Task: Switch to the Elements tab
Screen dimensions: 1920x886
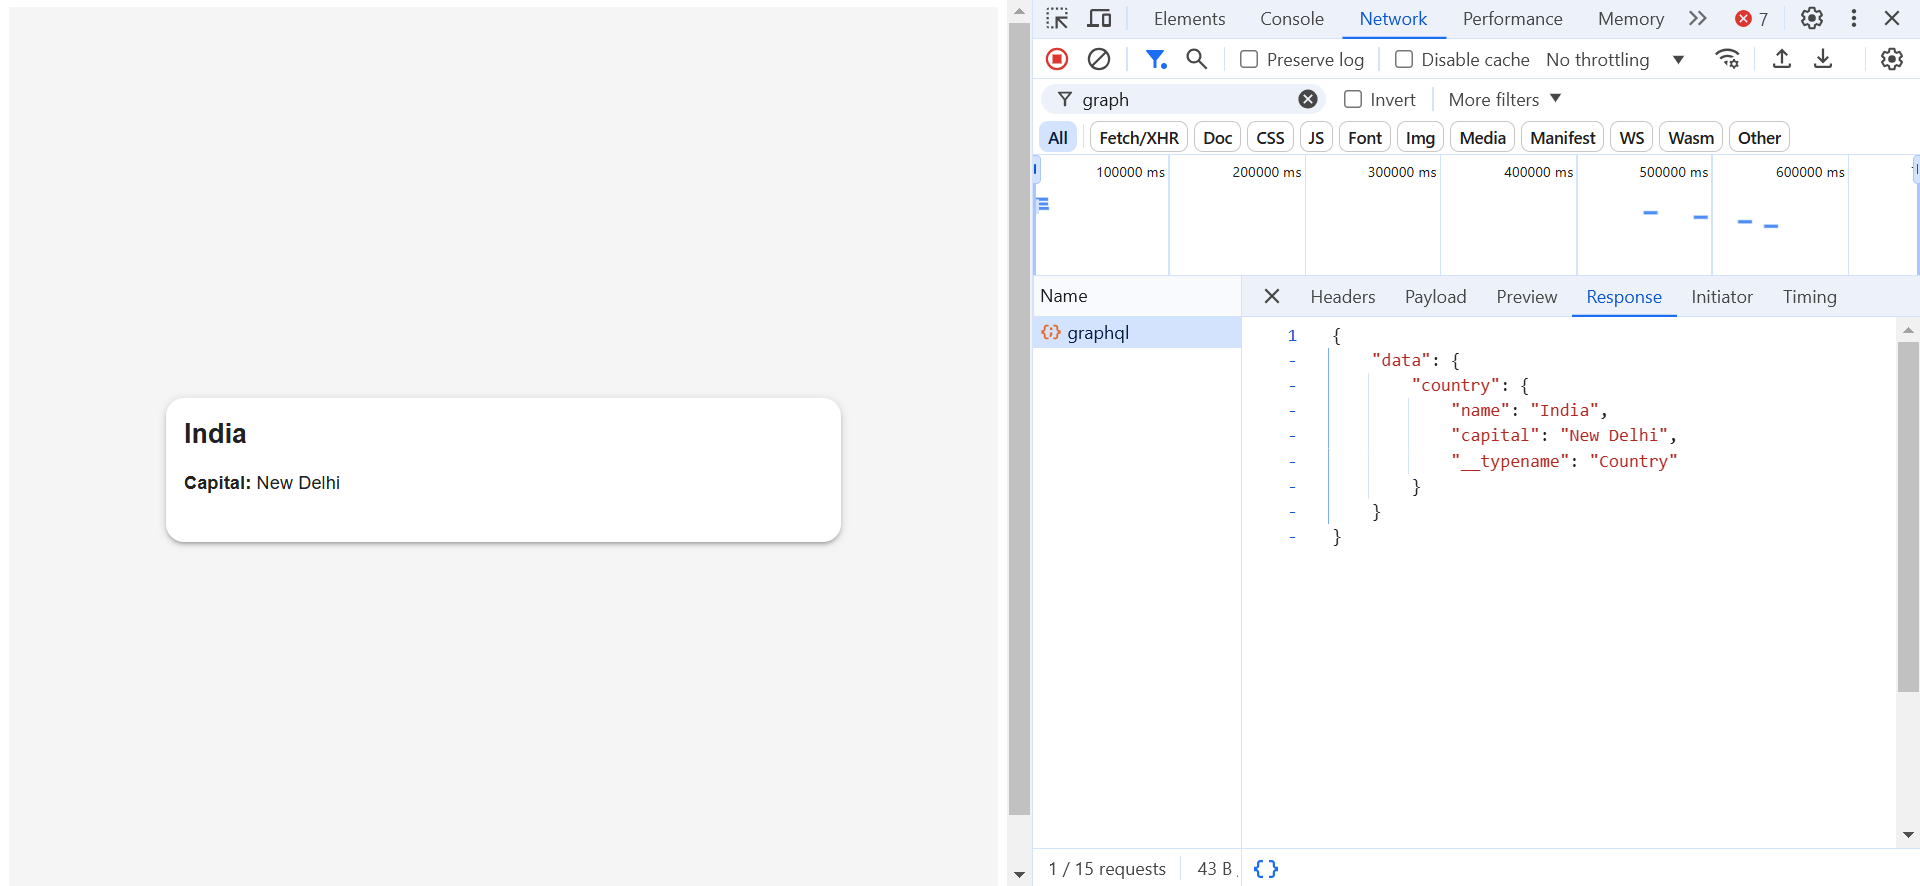Action: tap(1189, 19)
